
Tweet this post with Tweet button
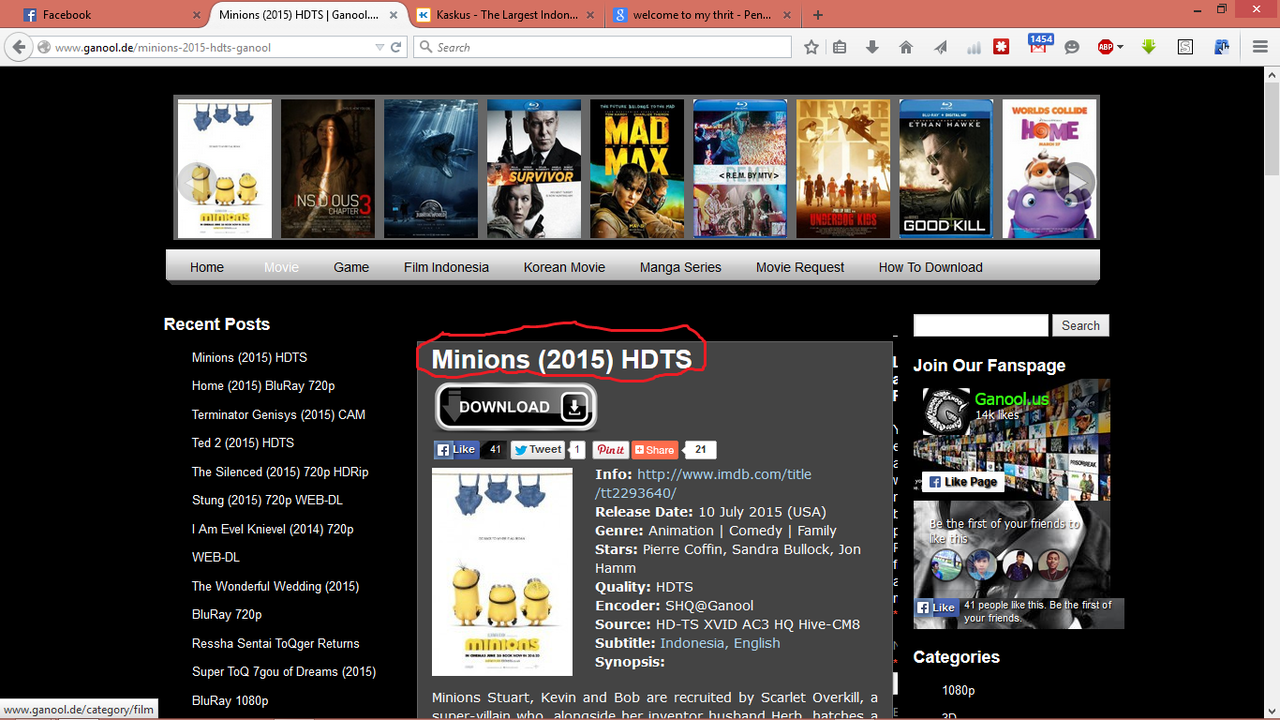click(x=538, y=450)
